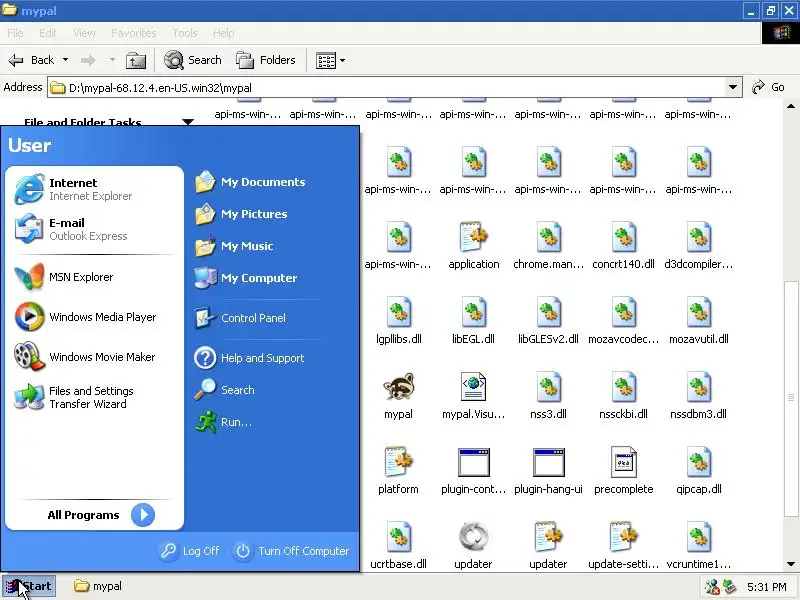800x600 pixels.
Task: Select the application configuration file
Action: (x=473, y=246)
